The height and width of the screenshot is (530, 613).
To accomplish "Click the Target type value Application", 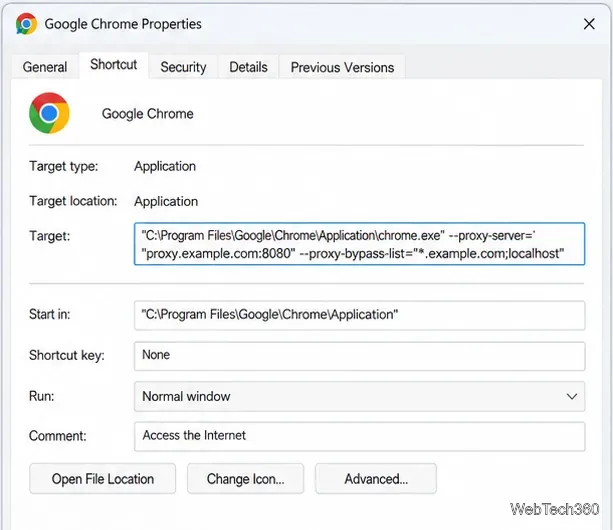I will click(x=165, y=167).
